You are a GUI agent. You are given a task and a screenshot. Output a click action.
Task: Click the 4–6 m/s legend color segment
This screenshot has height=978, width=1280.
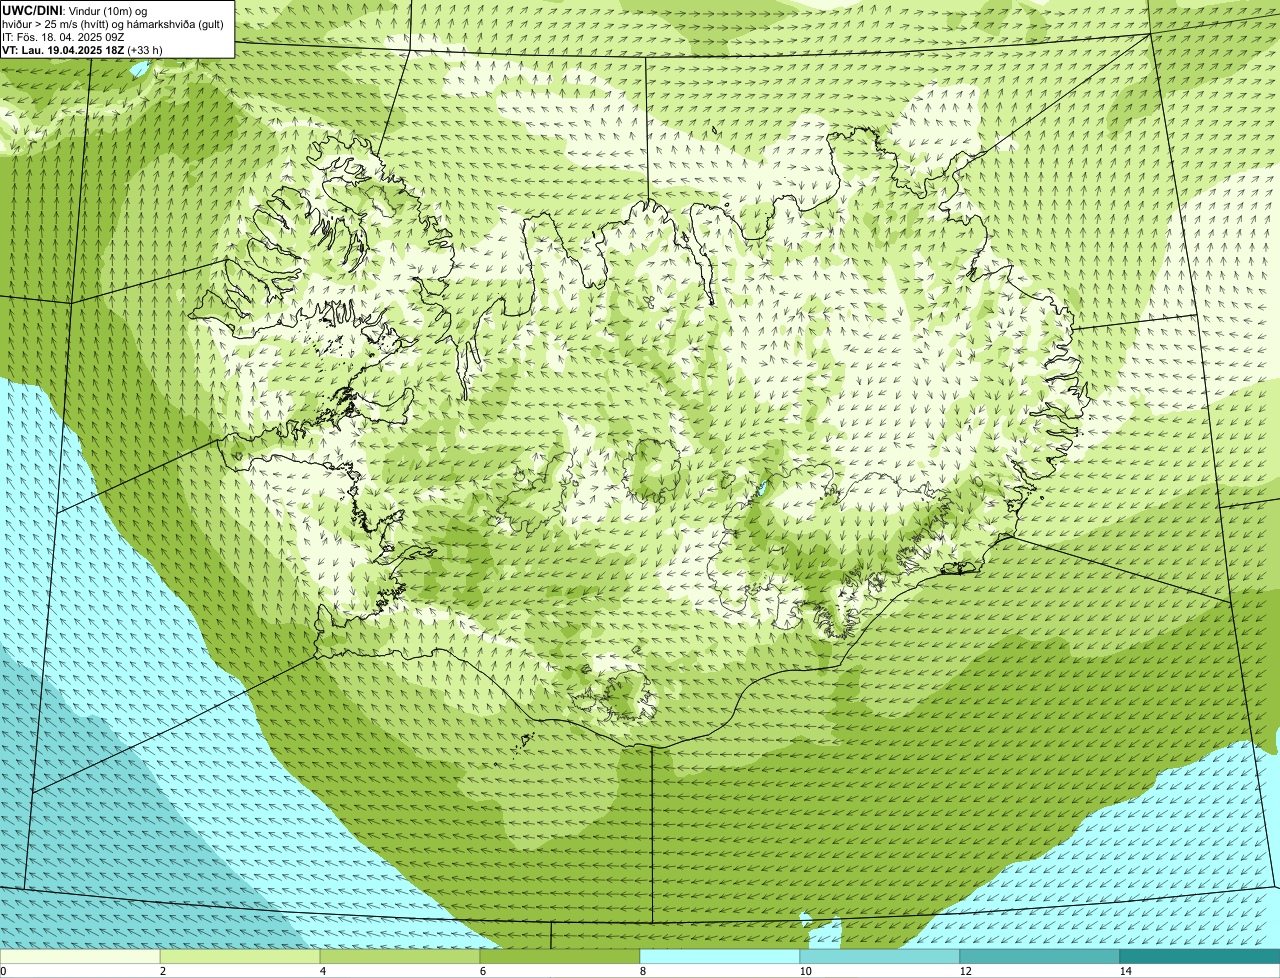[x=400, y=957]
